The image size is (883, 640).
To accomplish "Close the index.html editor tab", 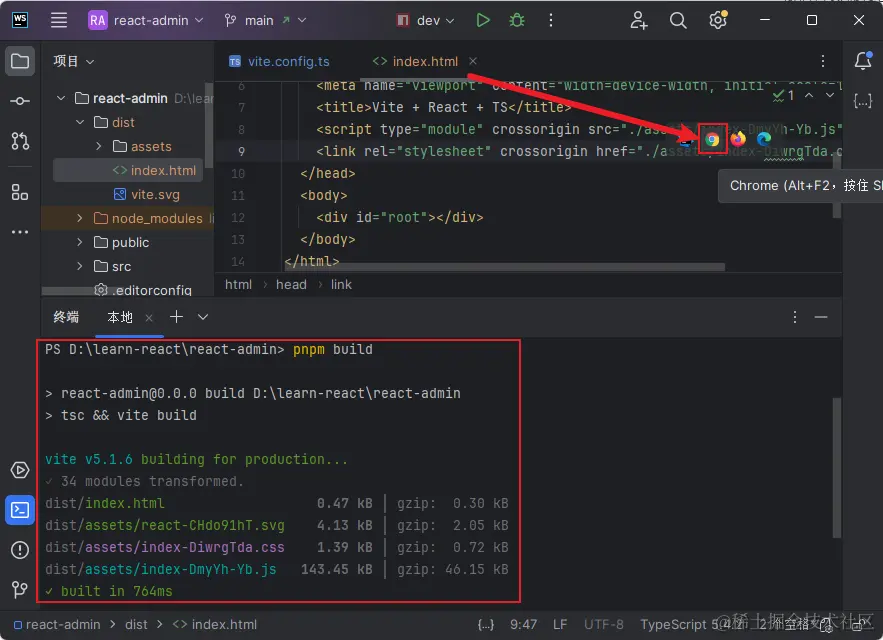I will [x=473, y=61].
